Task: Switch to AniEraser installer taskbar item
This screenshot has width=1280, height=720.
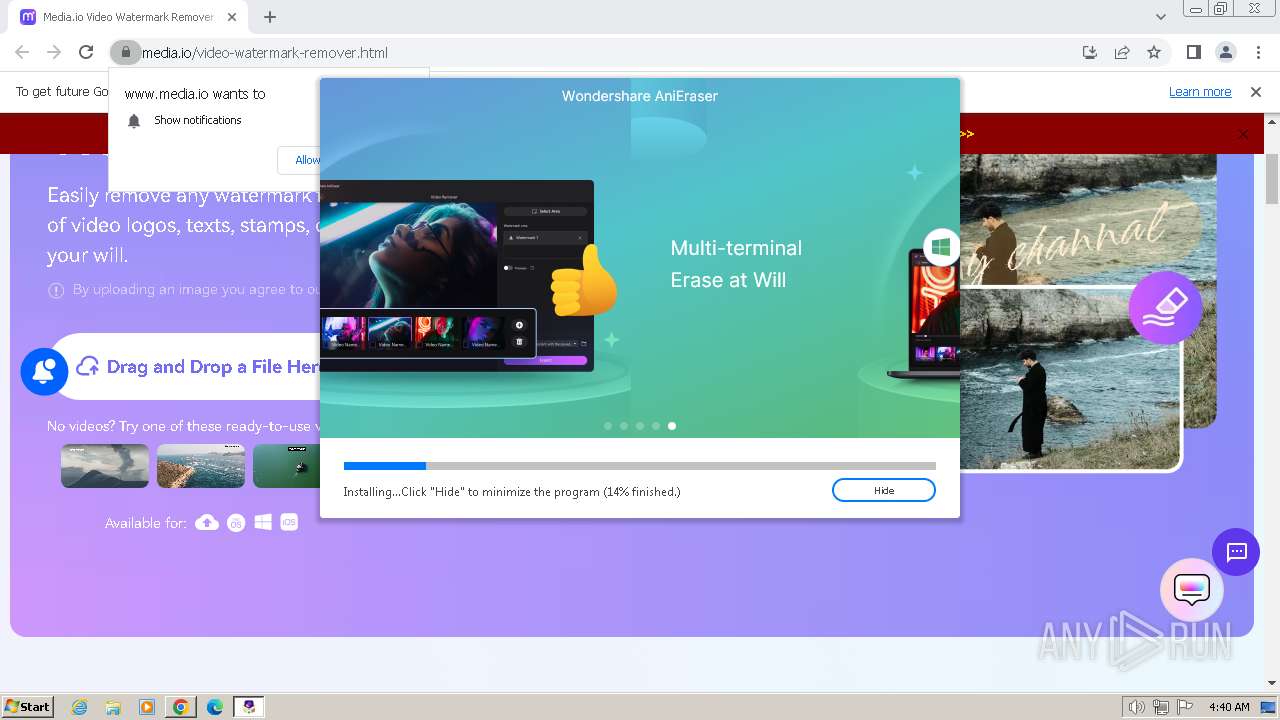Action: point(248,707)
